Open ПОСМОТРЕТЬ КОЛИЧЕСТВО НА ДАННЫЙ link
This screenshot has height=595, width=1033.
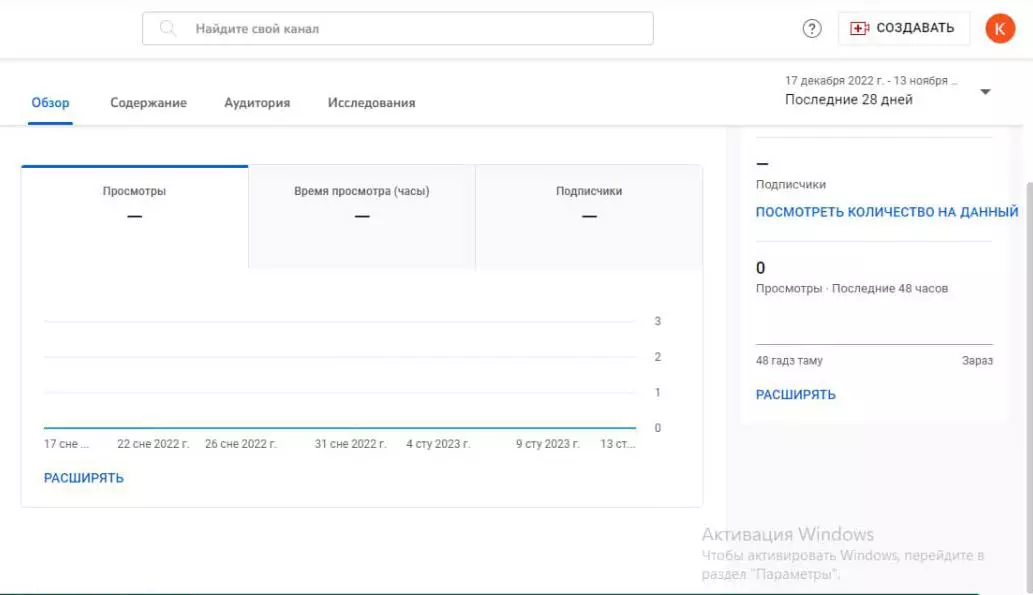pos(887,212)
